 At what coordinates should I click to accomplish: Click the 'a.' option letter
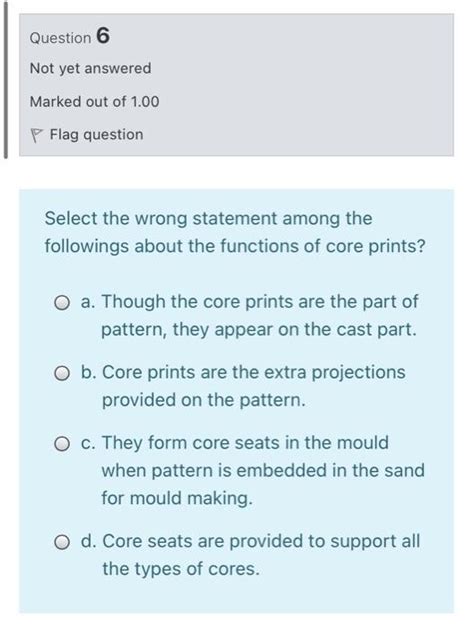[88, 302]
